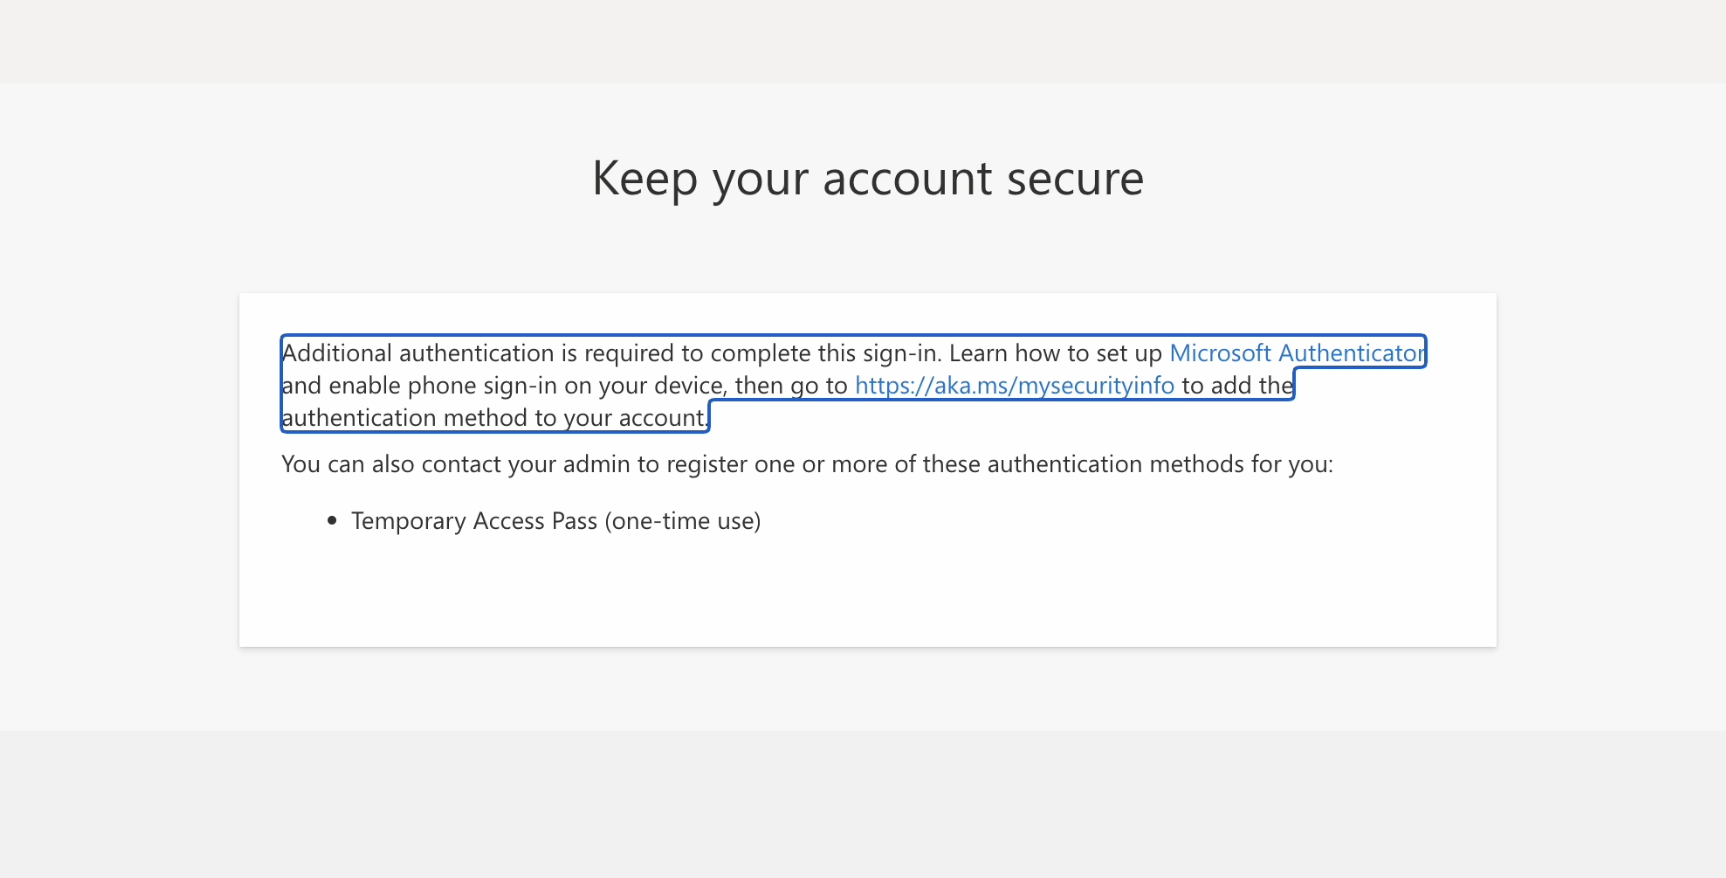1726x878 pixels.
Task: Click the gray band above the heading
Action: point(863,41)
